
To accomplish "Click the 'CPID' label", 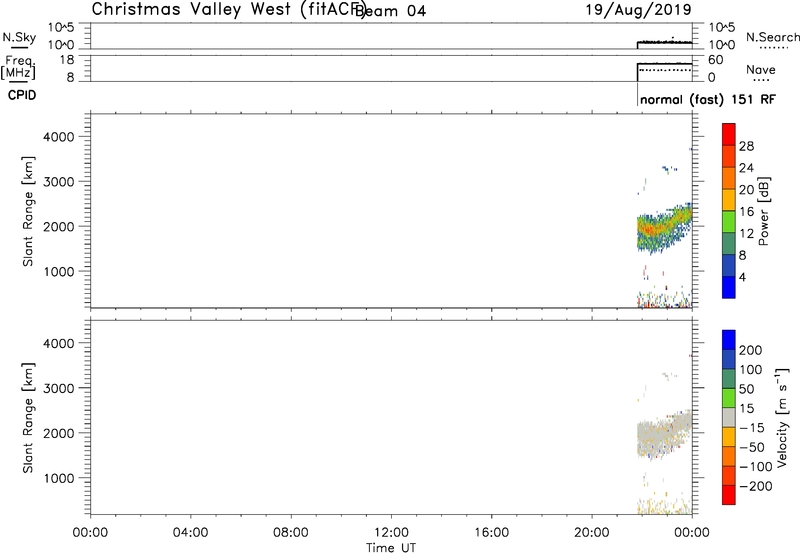I will [22, 95].
